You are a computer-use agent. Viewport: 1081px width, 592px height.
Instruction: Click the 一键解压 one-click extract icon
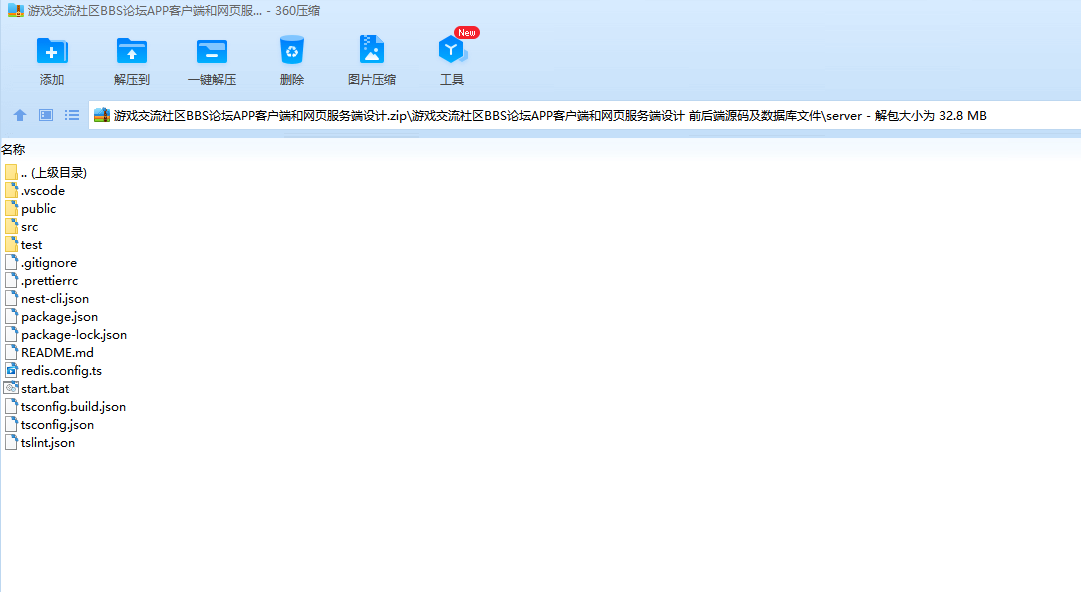pos(212,52)
